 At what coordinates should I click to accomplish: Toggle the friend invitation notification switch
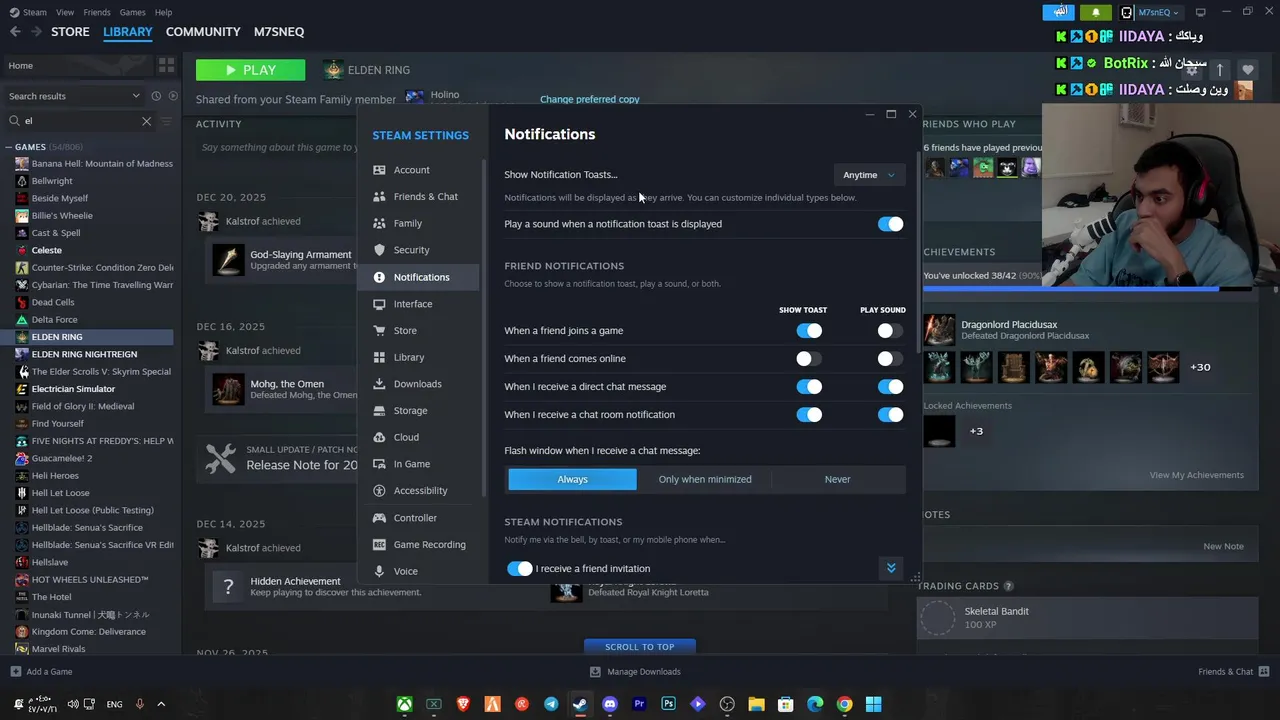click(x=519, y=569)
